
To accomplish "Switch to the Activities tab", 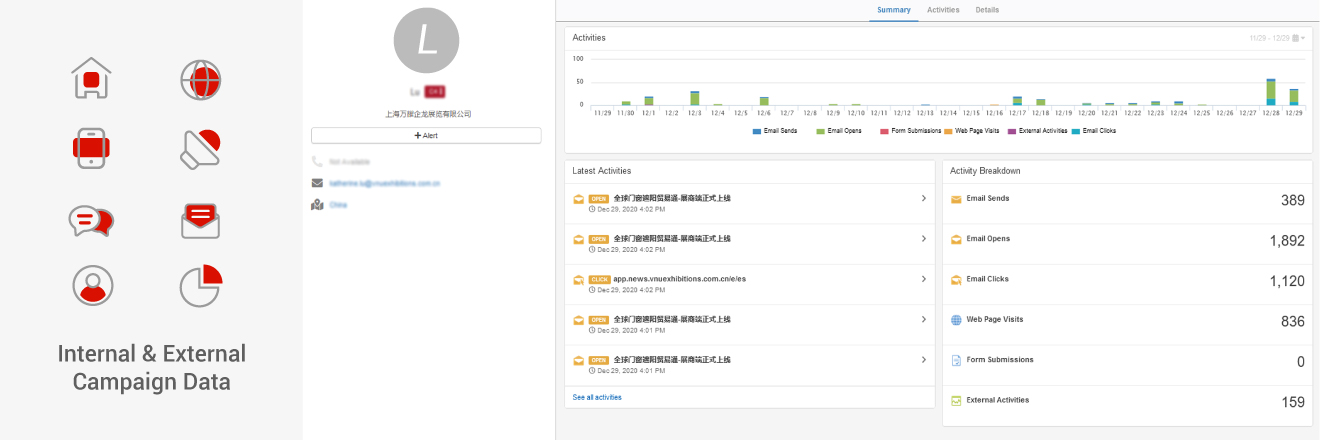I will (943, 10).
